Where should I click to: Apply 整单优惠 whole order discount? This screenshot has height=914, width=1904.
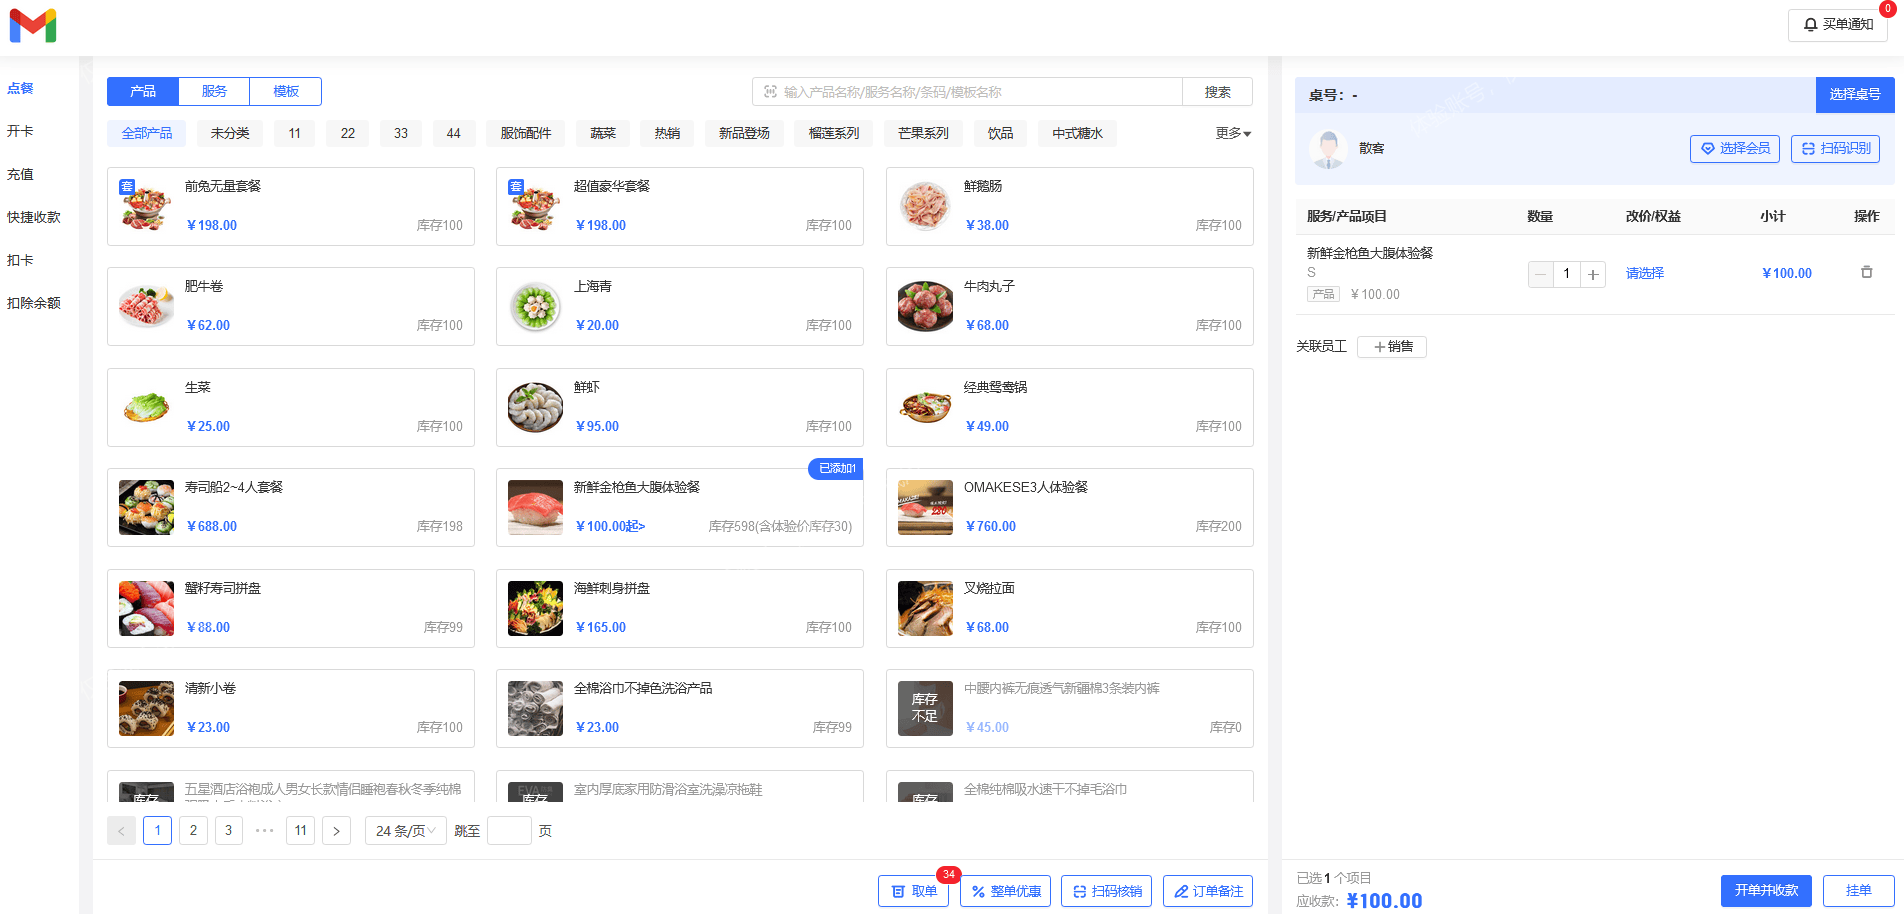pos(1005,891)
